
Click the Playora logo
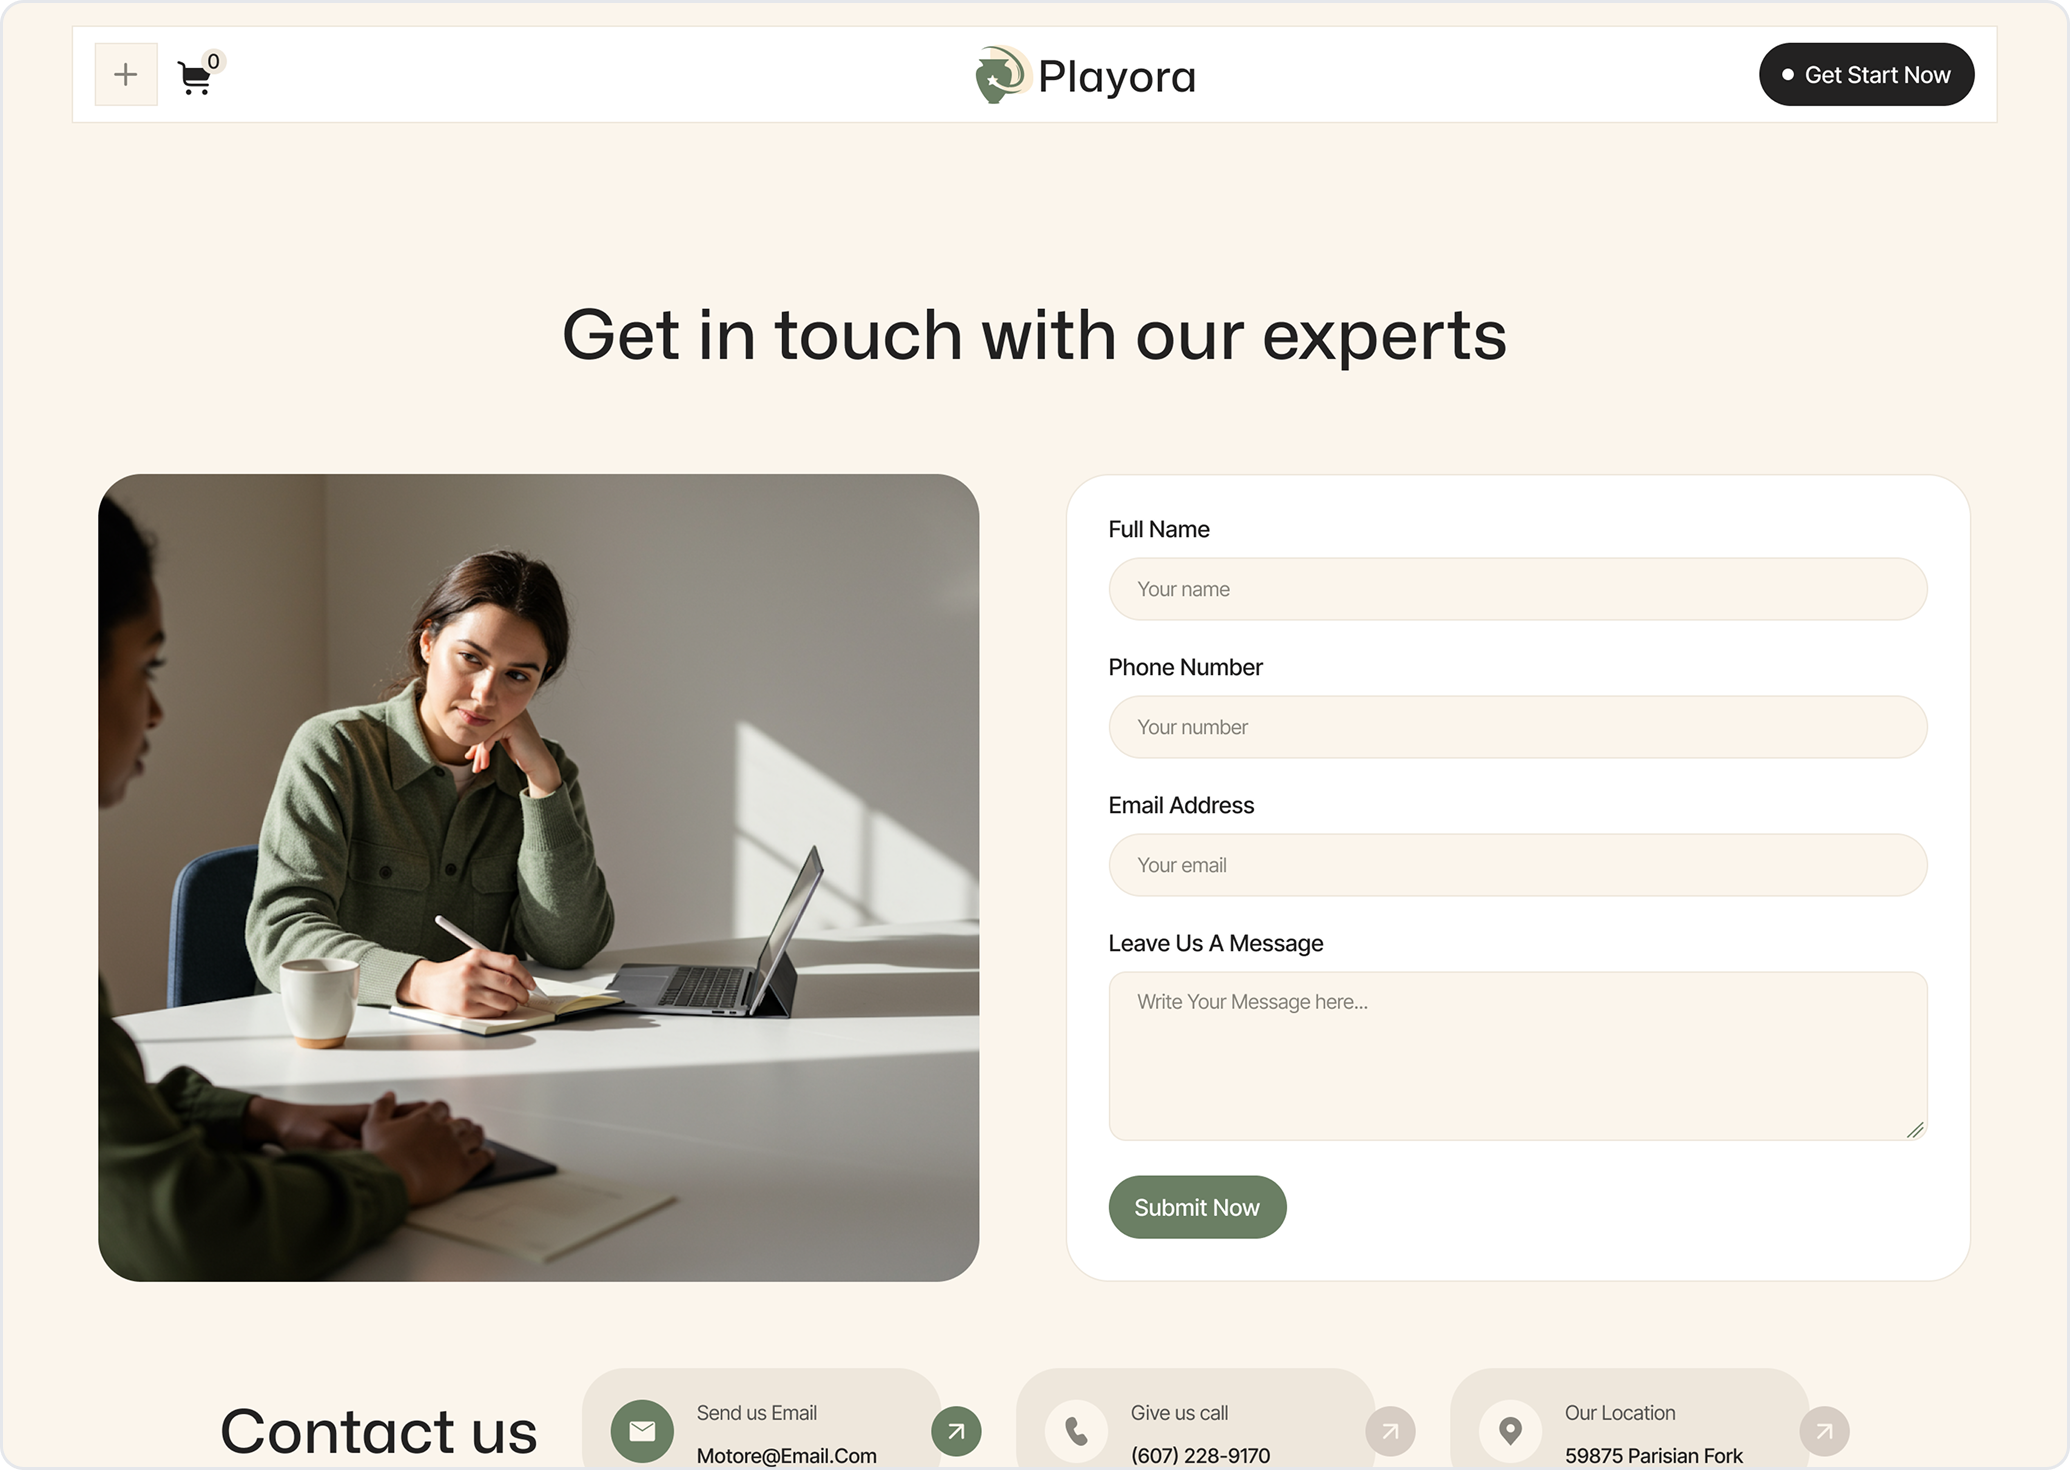tap(1086, 75)
